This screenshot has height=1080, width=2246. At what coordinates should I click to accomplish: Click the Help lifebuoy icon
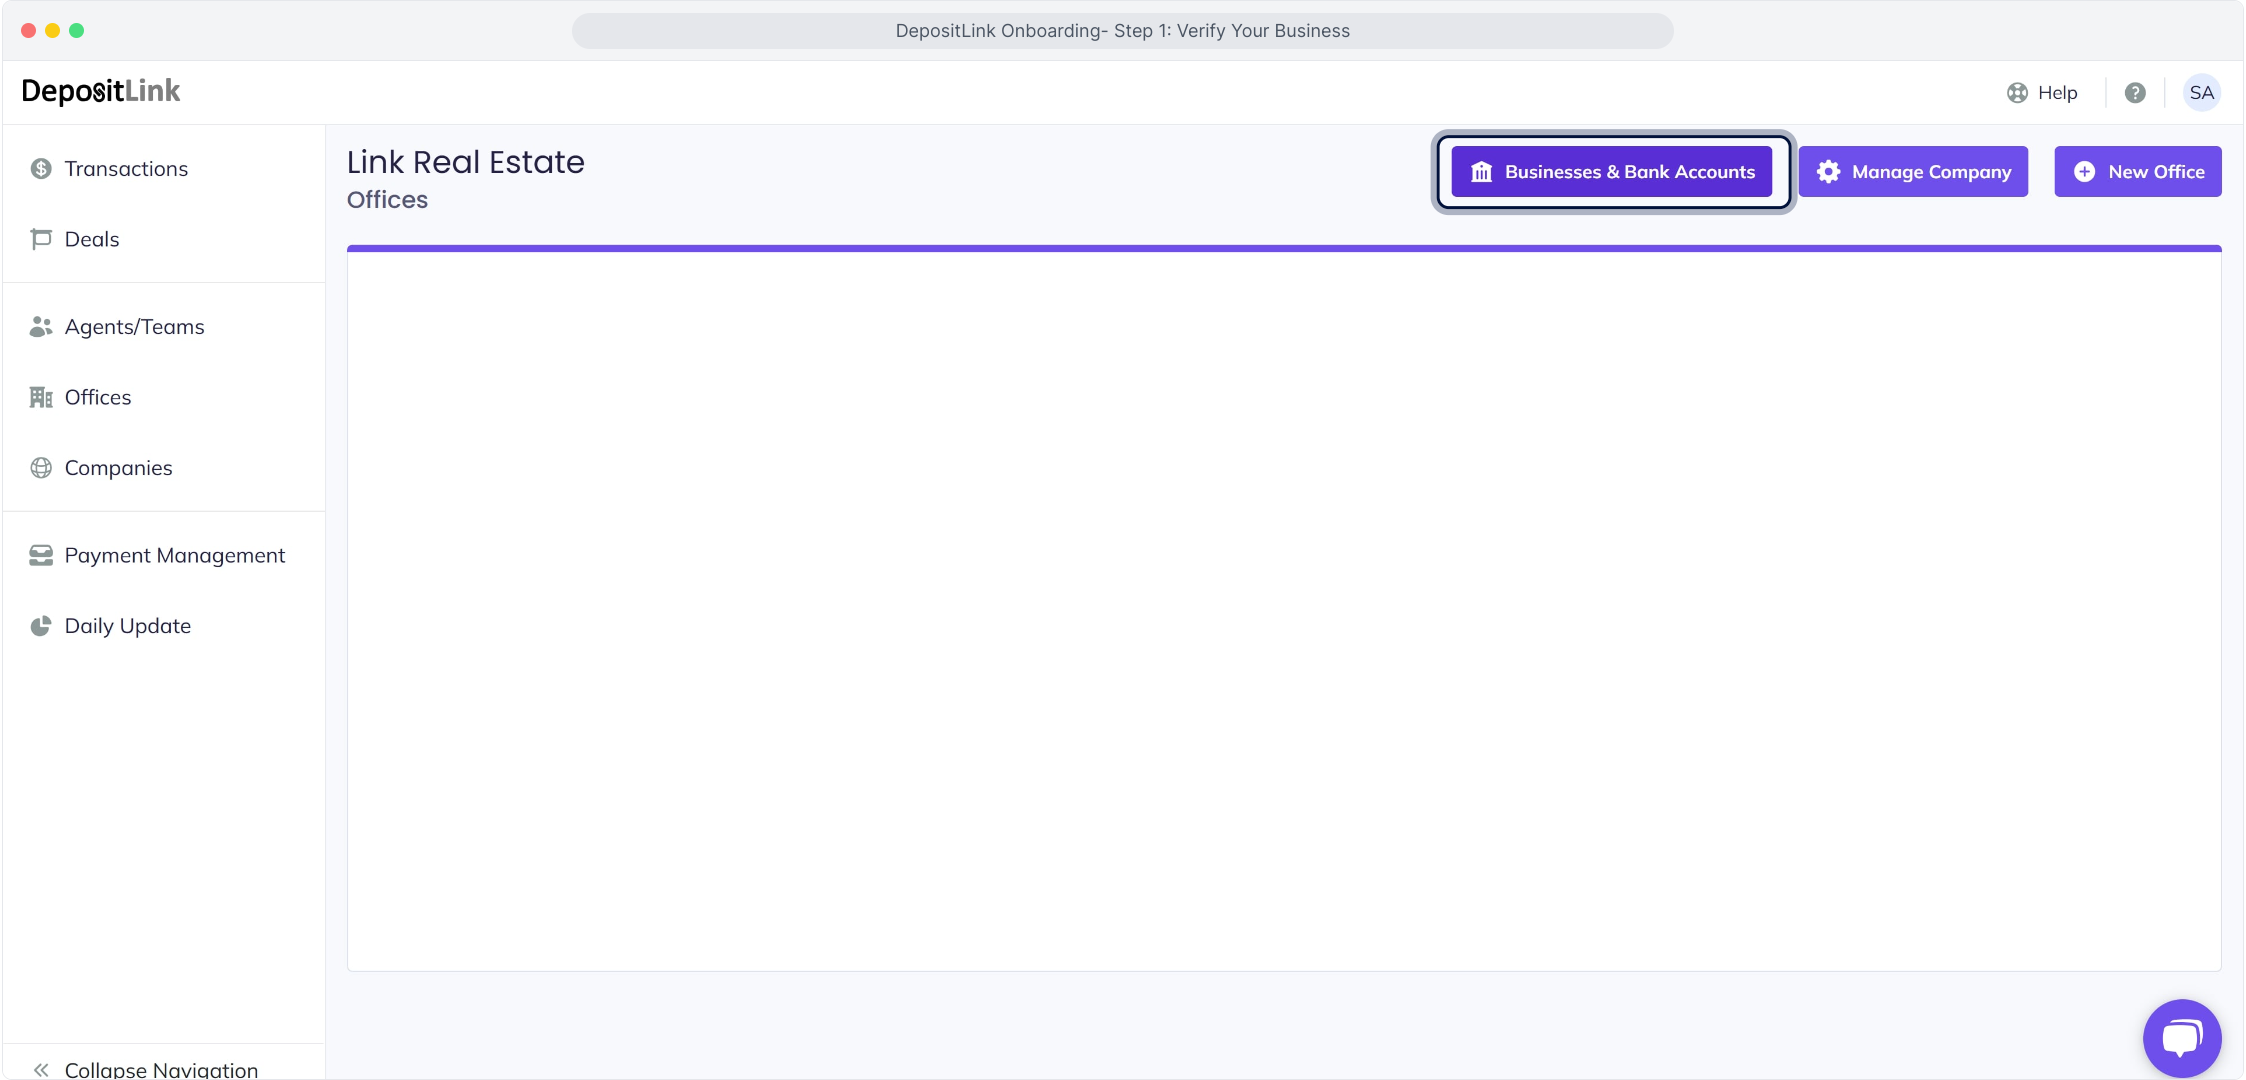(2017, 93)
